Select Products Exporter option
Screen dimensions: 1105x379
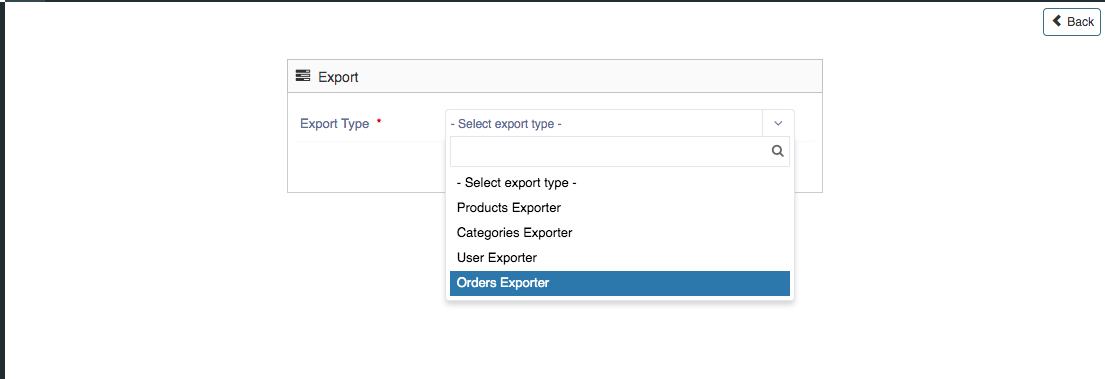(x=619, y=208)
